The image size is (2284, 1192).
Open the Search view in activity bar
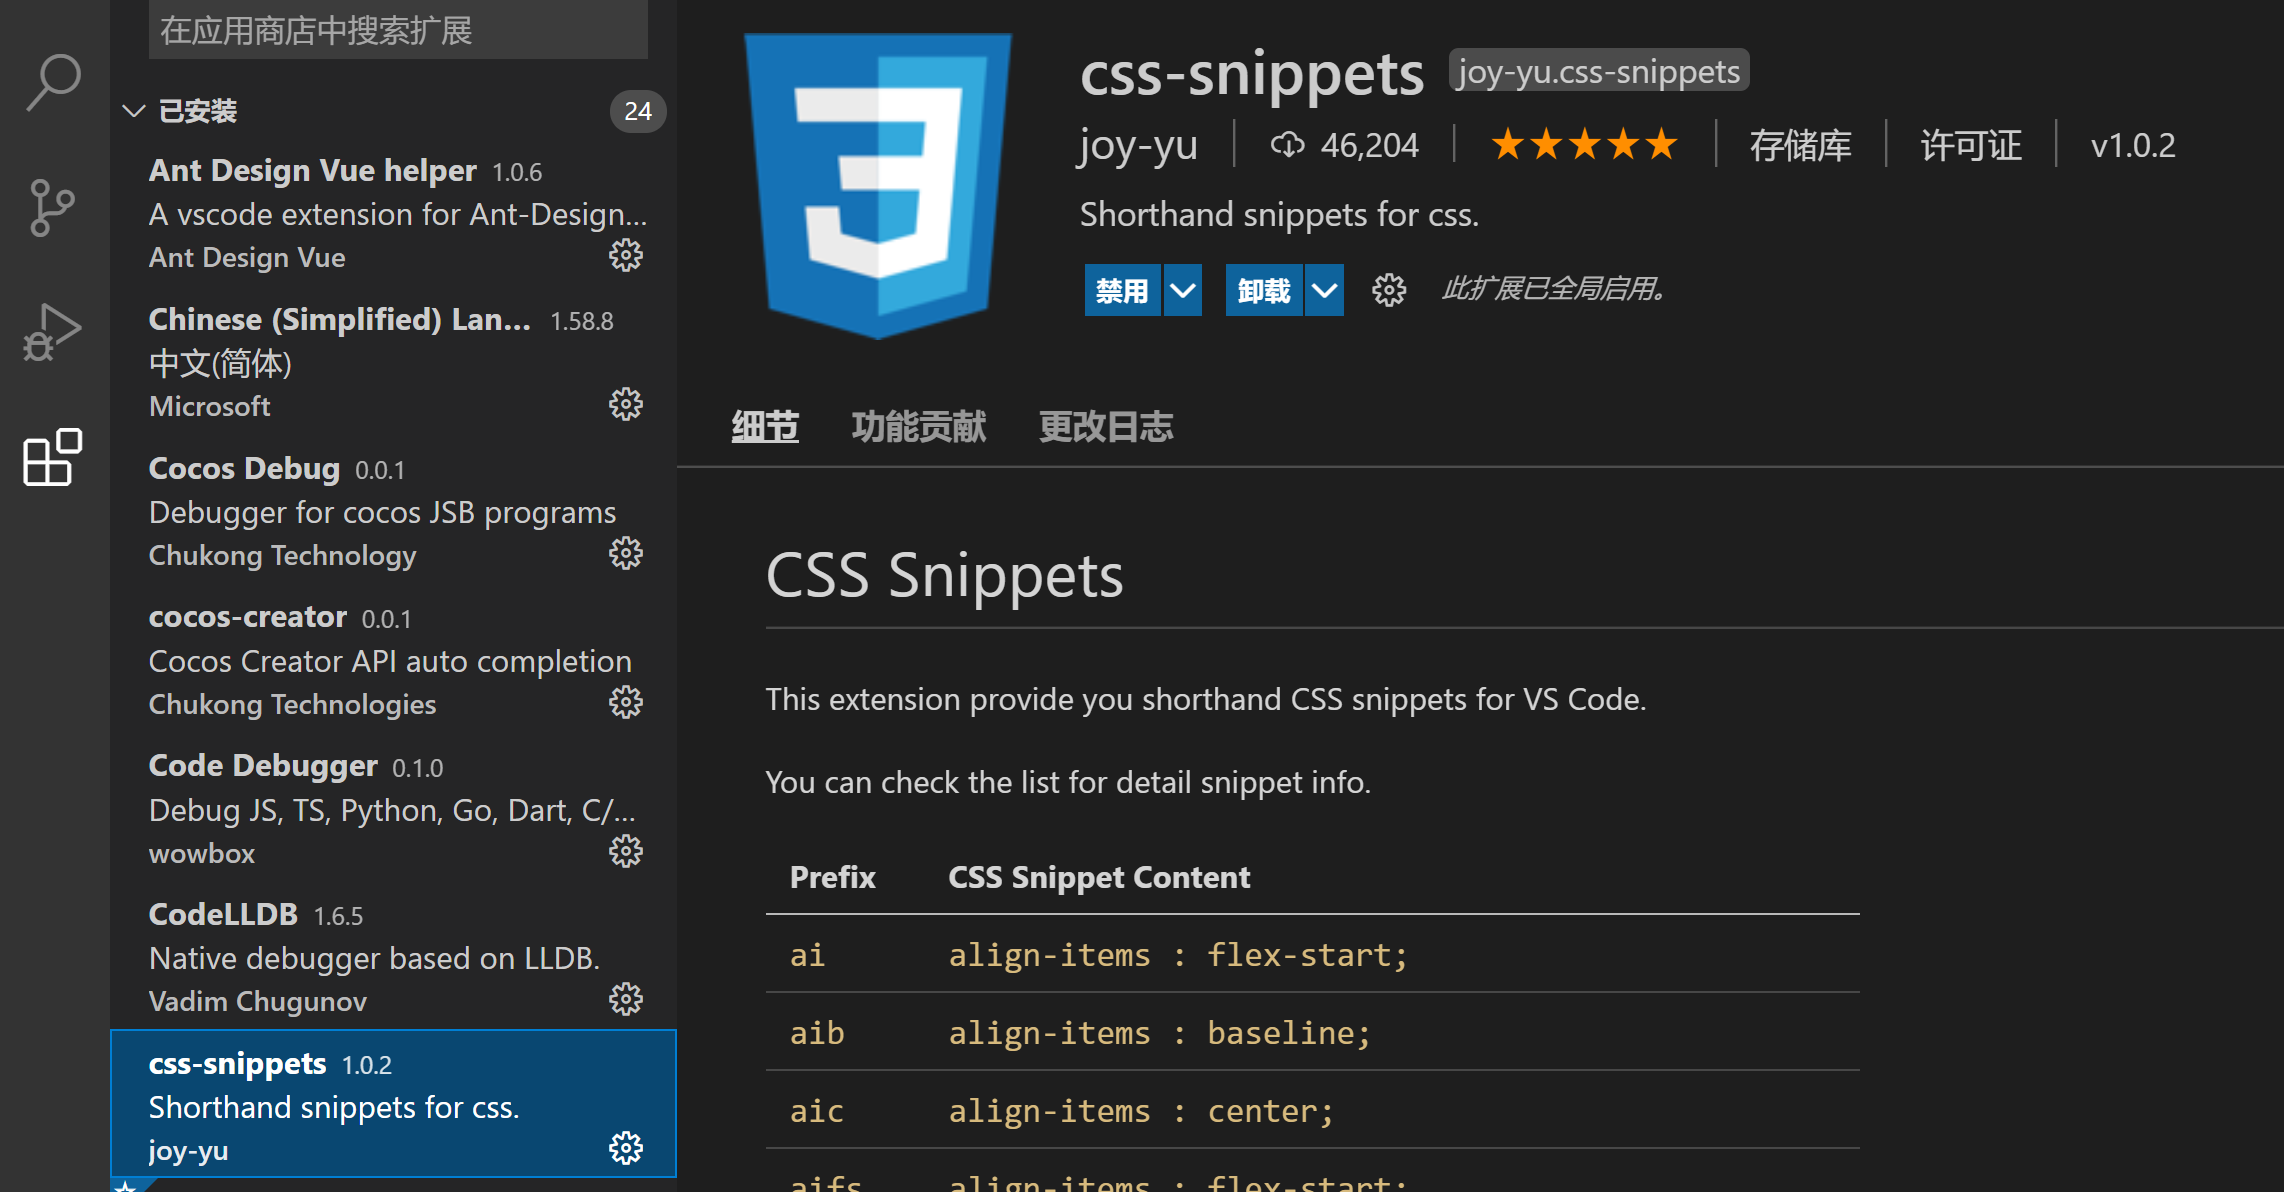53,82
